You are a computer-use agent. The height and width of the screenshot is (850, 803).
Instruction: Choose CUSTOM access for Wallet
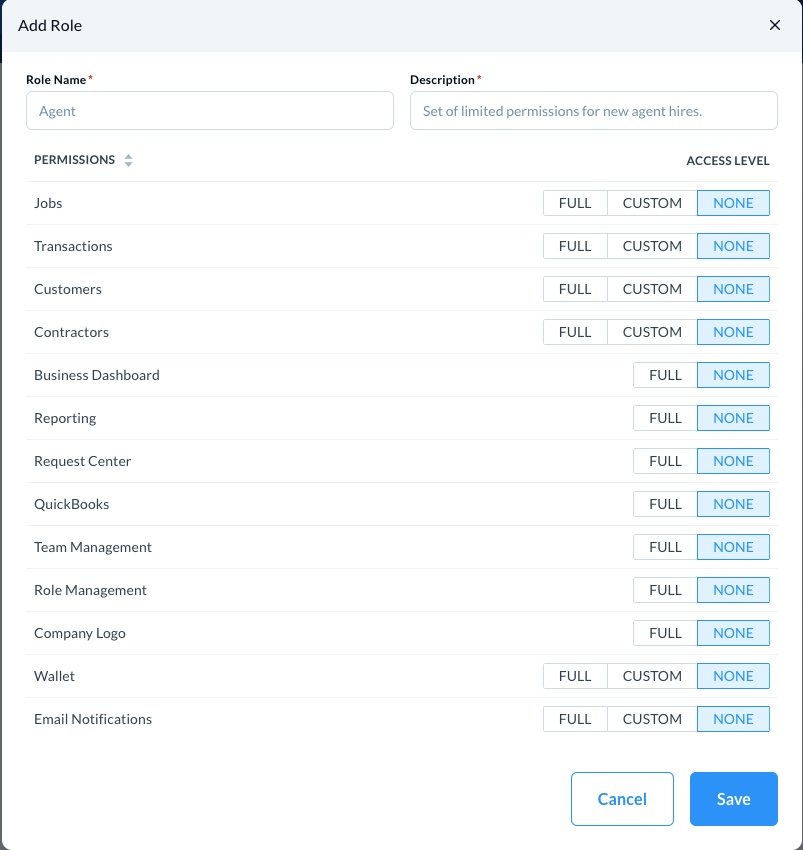[652, 676]
